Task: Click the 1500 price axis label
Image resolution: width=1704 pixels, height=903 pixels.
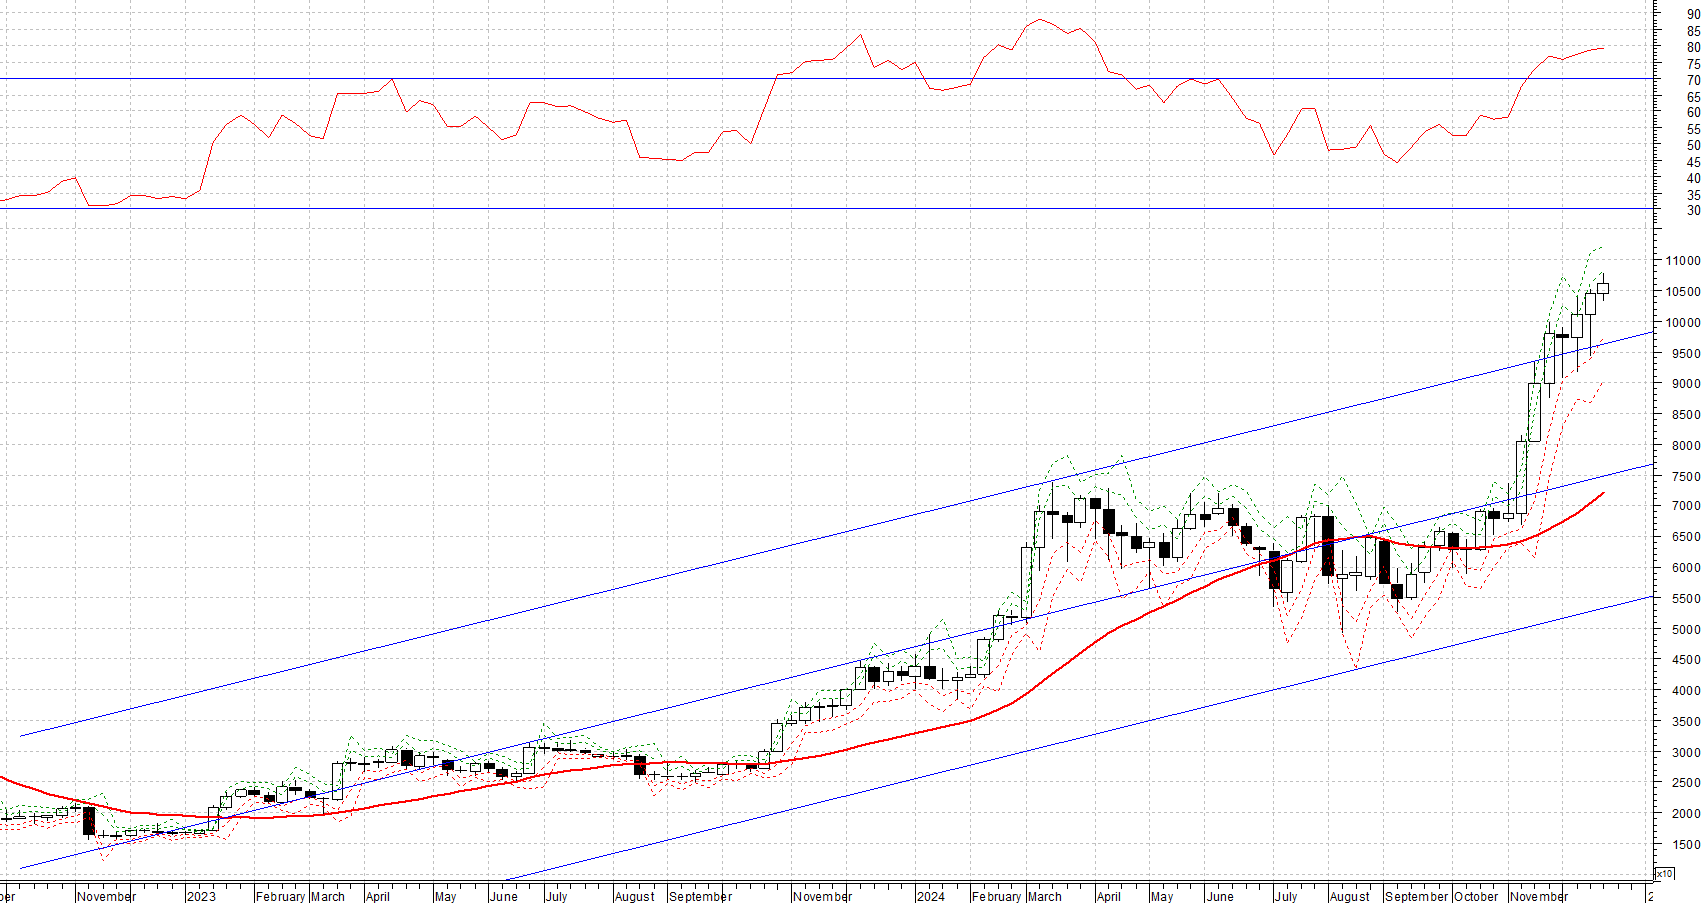Action: (x=1685, y=845)
